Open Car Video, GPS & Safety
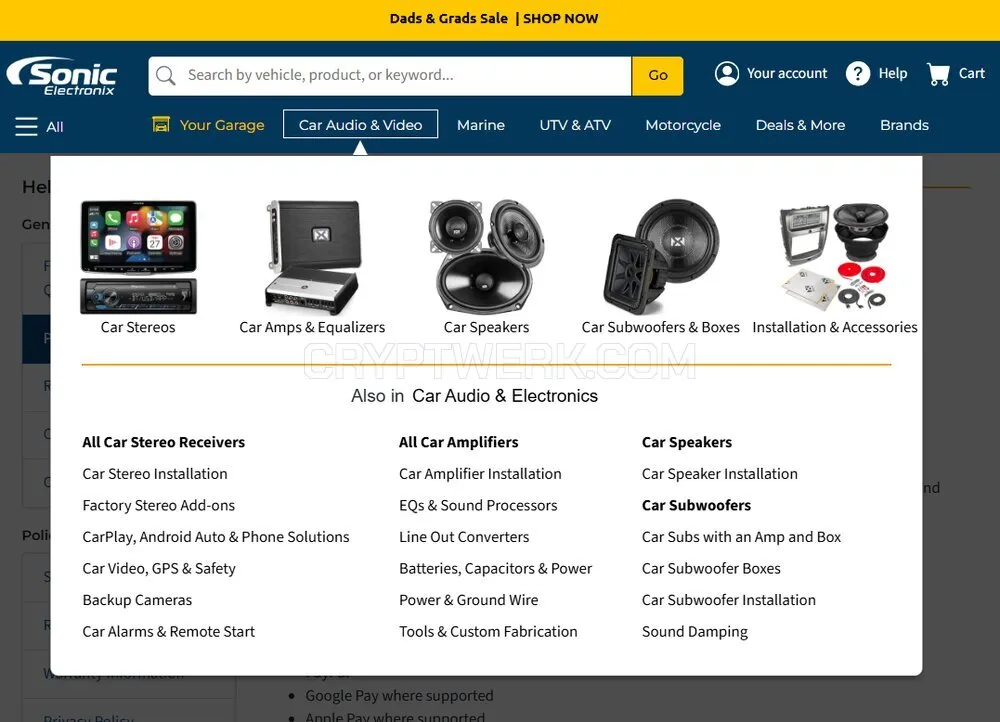Image resolution: width=1000 pixels, height=722 pixels. pyautogui.click(x=159, y=568)
